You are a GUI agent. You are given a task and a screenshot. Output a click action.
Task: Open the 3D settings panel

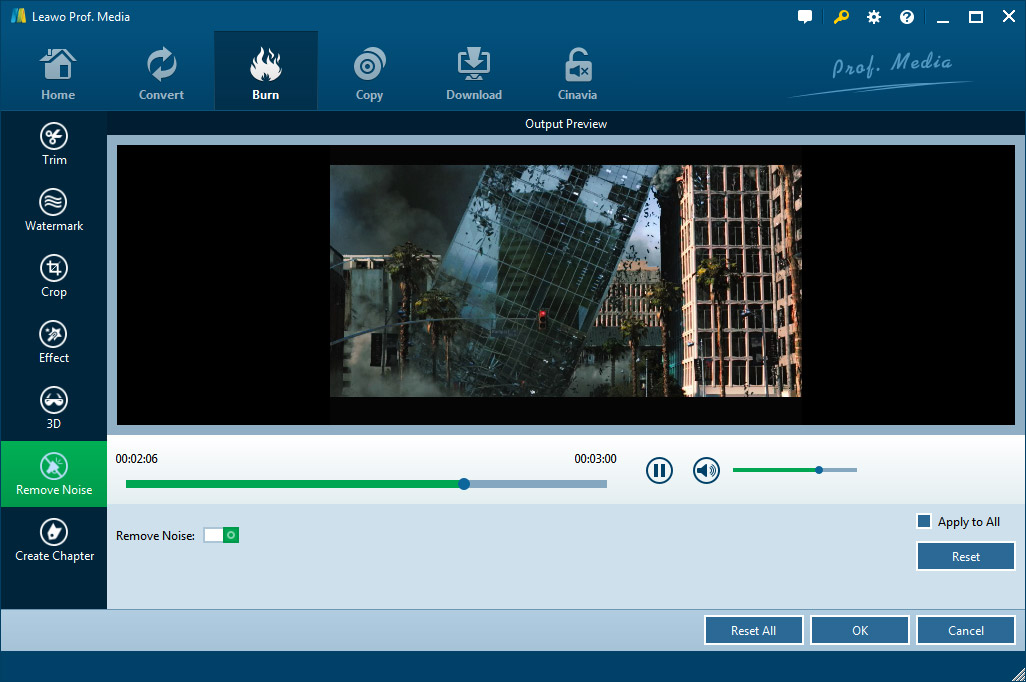54,408
